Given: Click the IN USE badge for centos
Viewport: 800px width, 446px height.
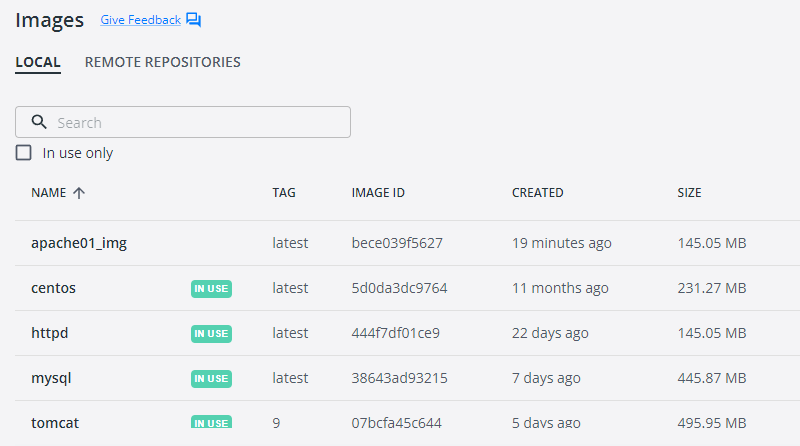Looking at the screenshot, I should click(211, 289).
